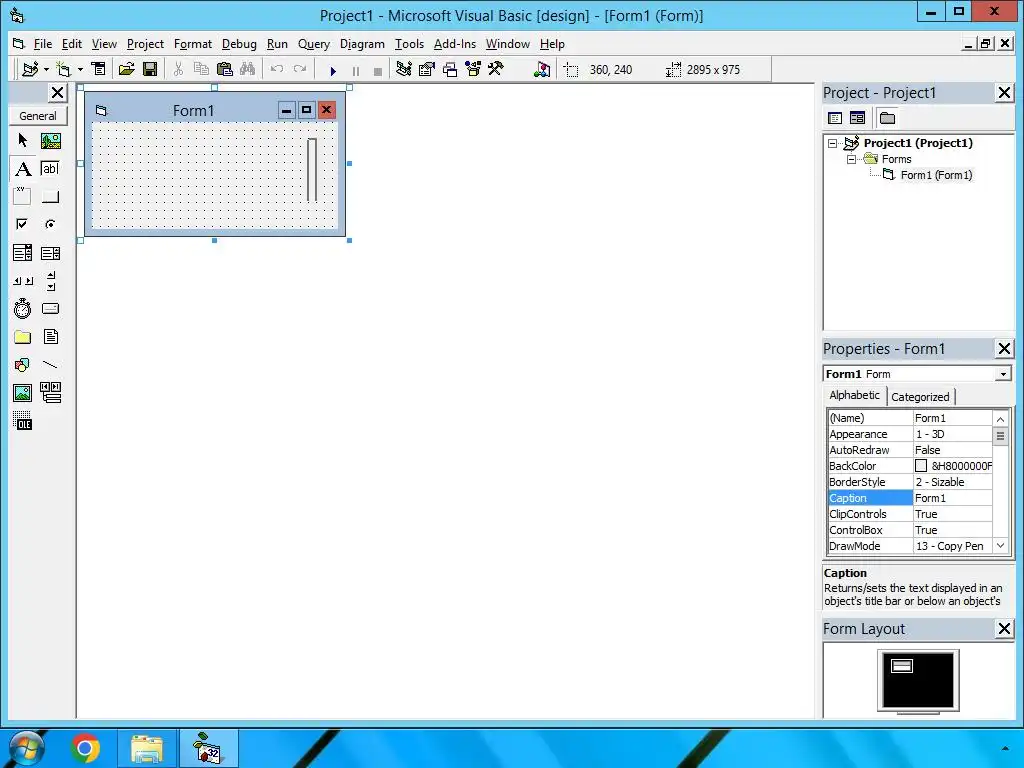Open the Add Project dropdown arrow

coord(46,69)
